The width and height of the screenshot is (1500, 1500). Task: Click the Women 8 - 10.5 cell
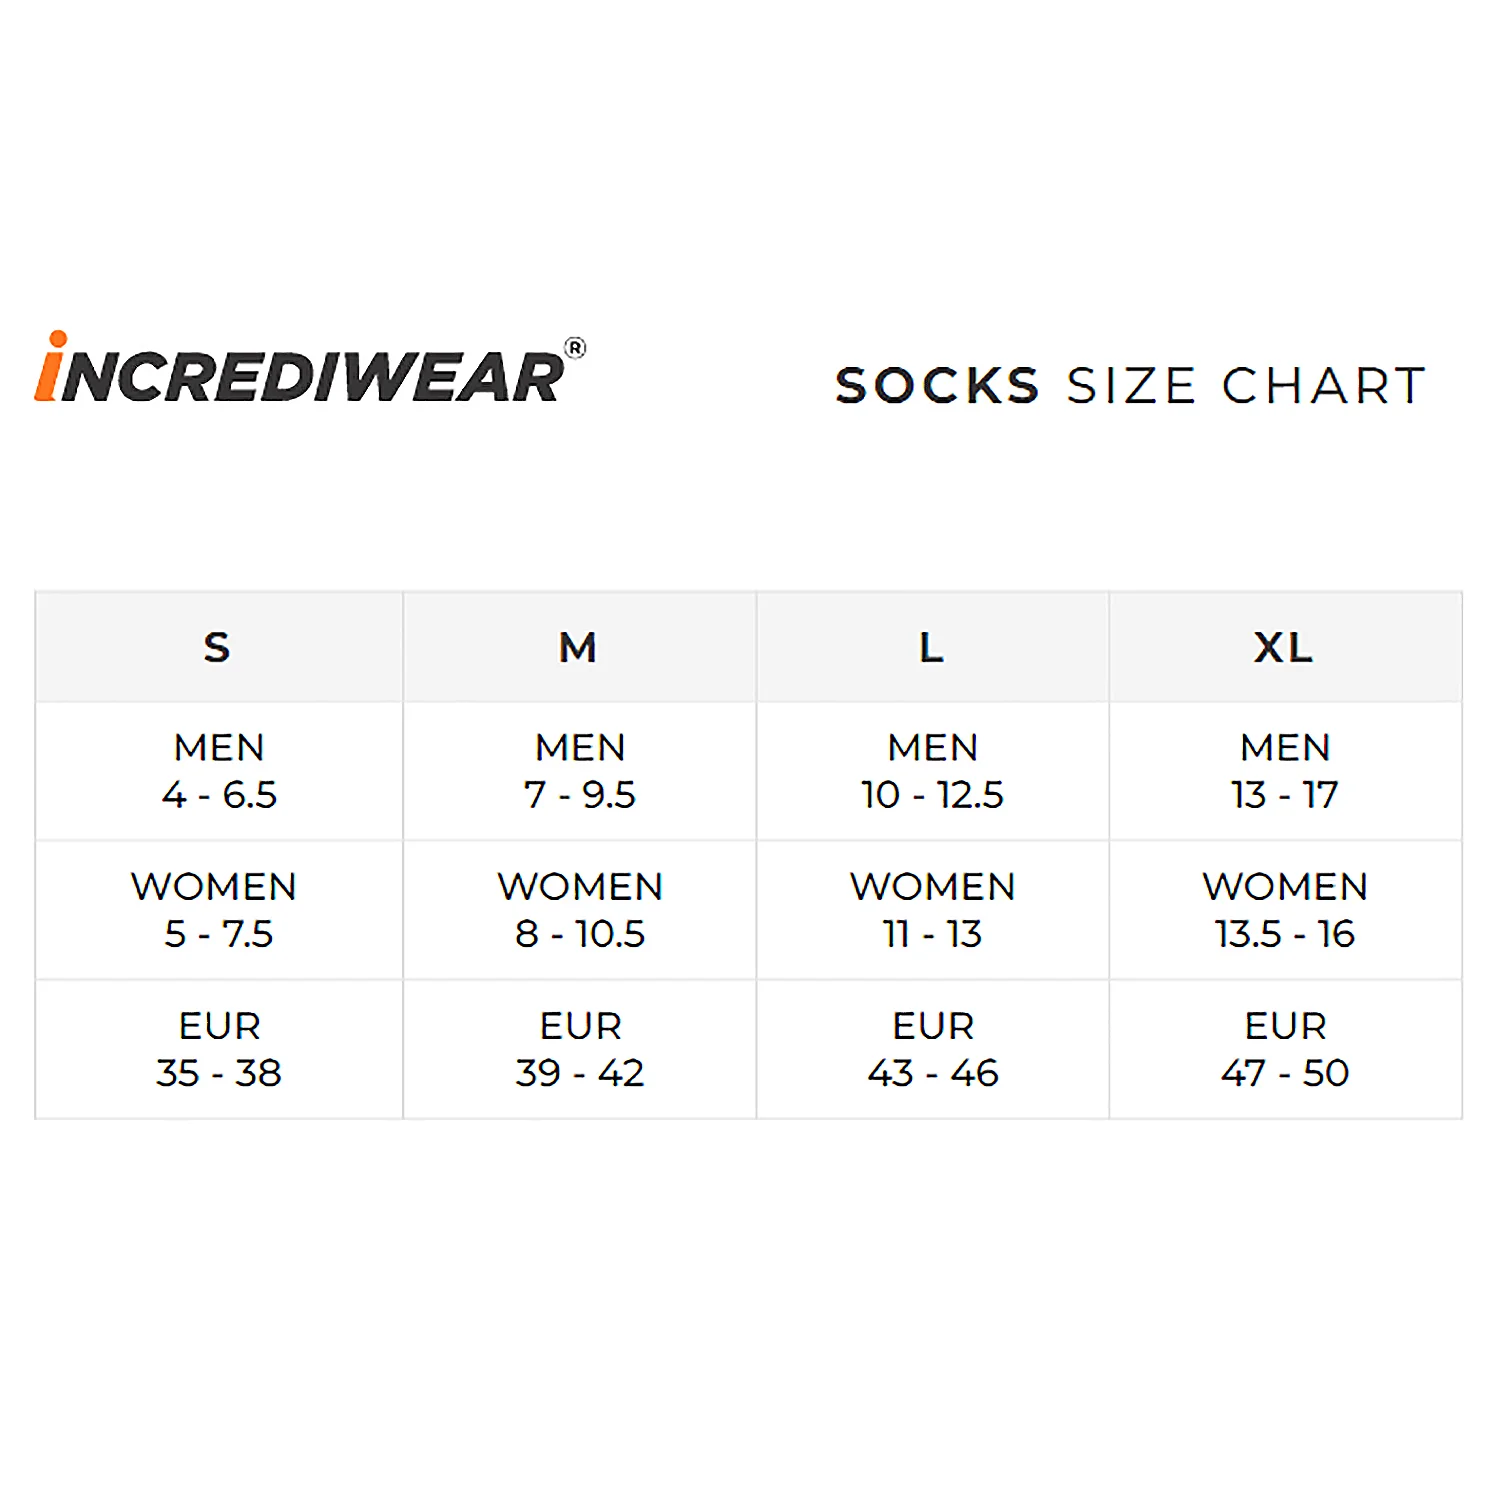(x=580, y=910)
